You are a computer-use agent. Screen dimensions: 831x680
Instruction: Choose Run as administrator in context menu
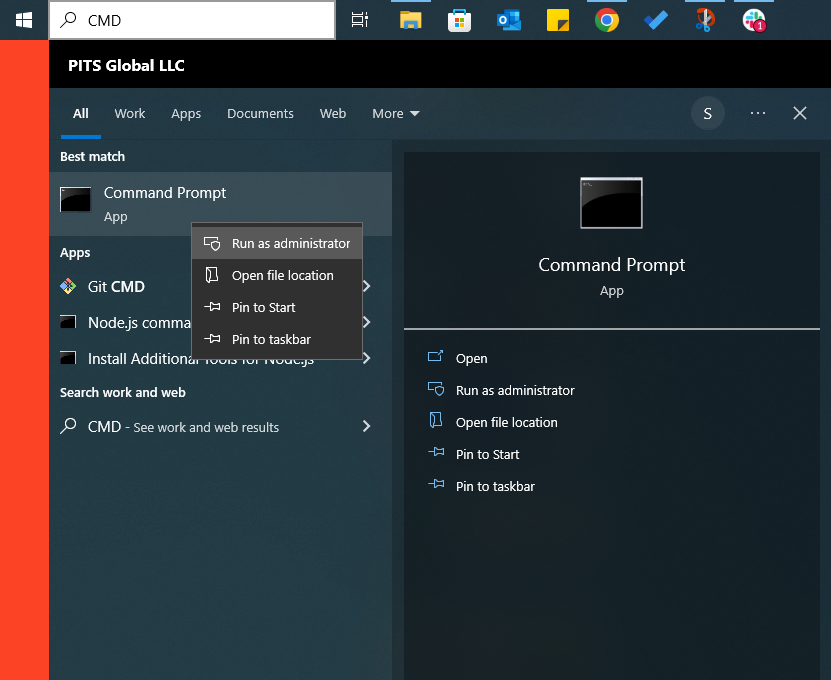(277, 243)
